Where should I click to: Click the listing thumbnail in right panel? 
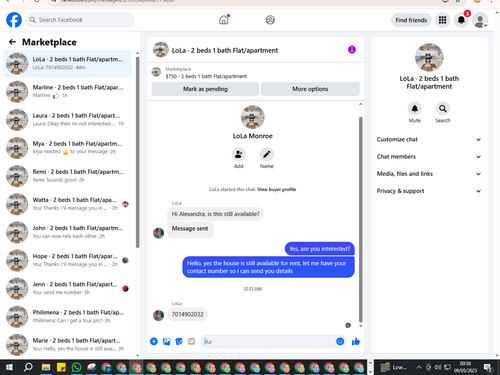(429, 57)
